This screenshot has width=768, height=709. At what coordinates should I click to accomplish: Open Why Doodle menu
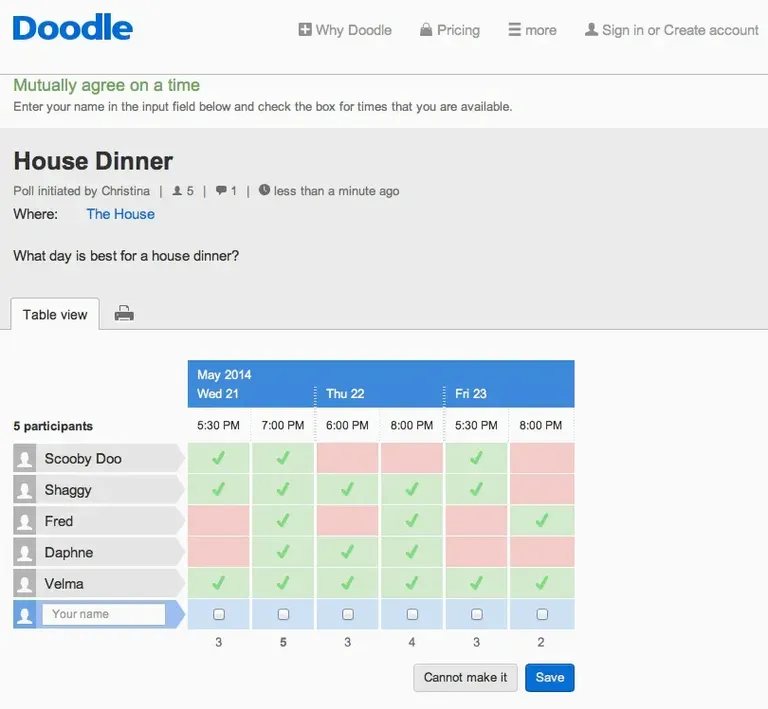pos(345,30)
